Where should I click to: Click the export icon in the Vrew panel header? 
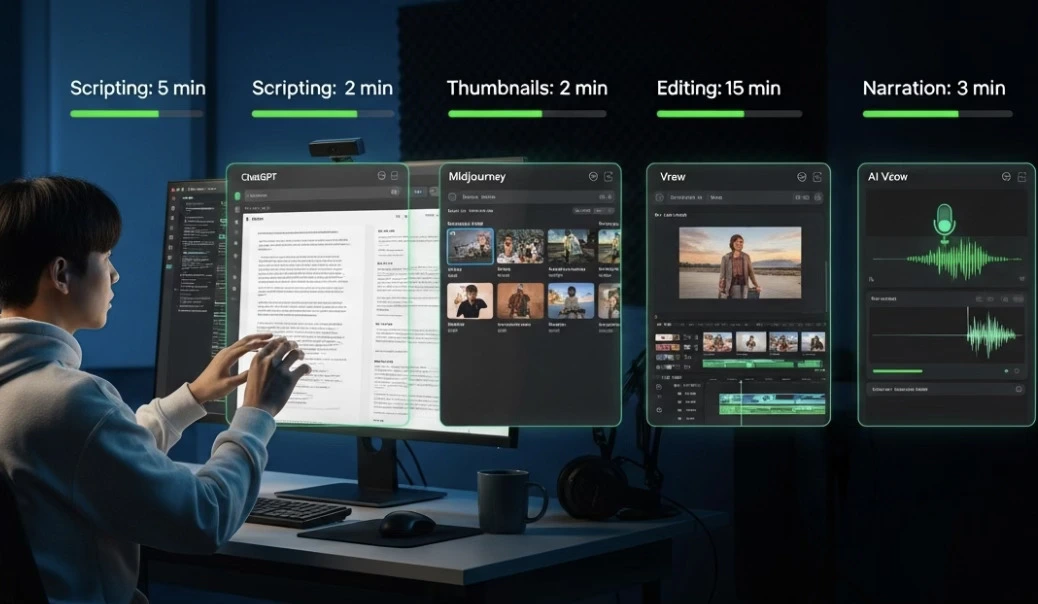click(817, 177)
